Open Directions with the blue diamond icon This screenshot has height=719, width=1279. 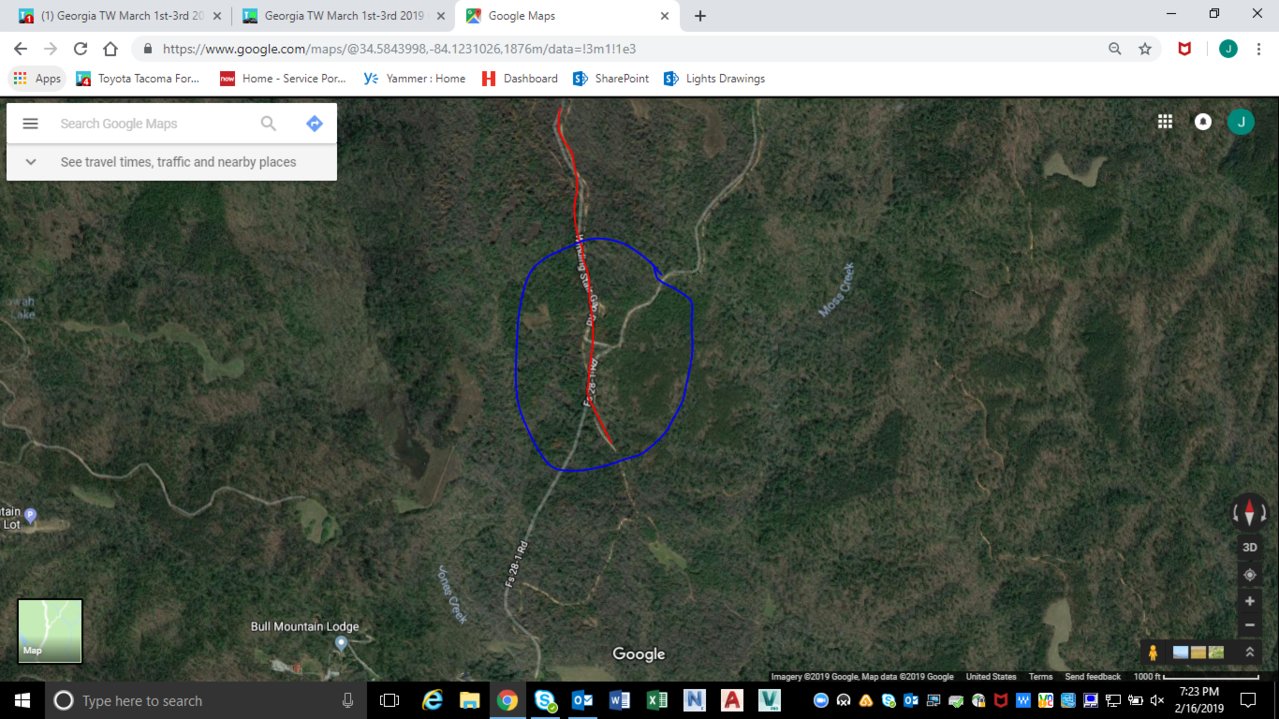(314, 123)
